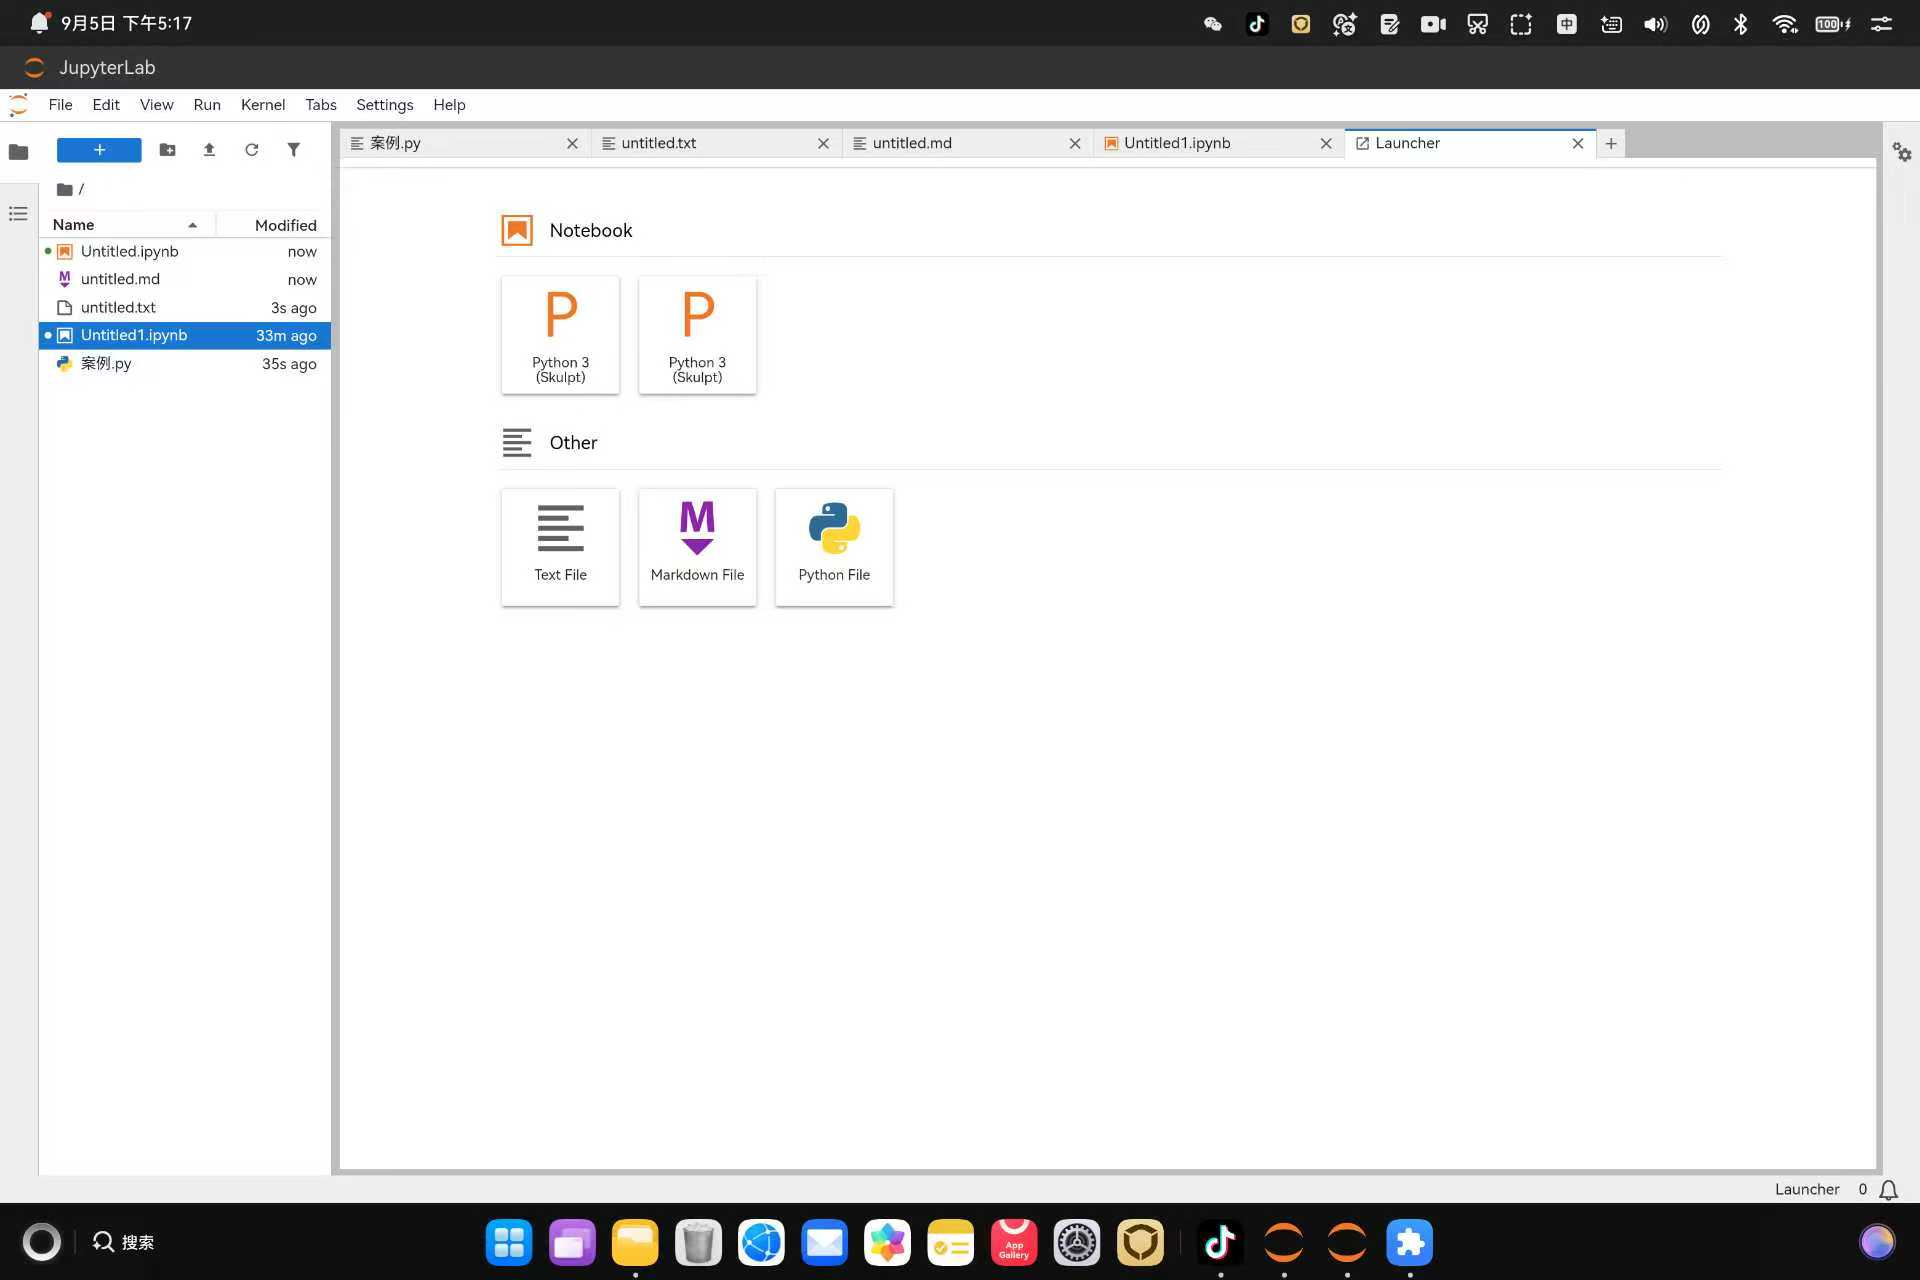The width and height of the screenshot is (1920, 1280).
Task: Close the Launcher tab
Action: tap(1578, 144)
